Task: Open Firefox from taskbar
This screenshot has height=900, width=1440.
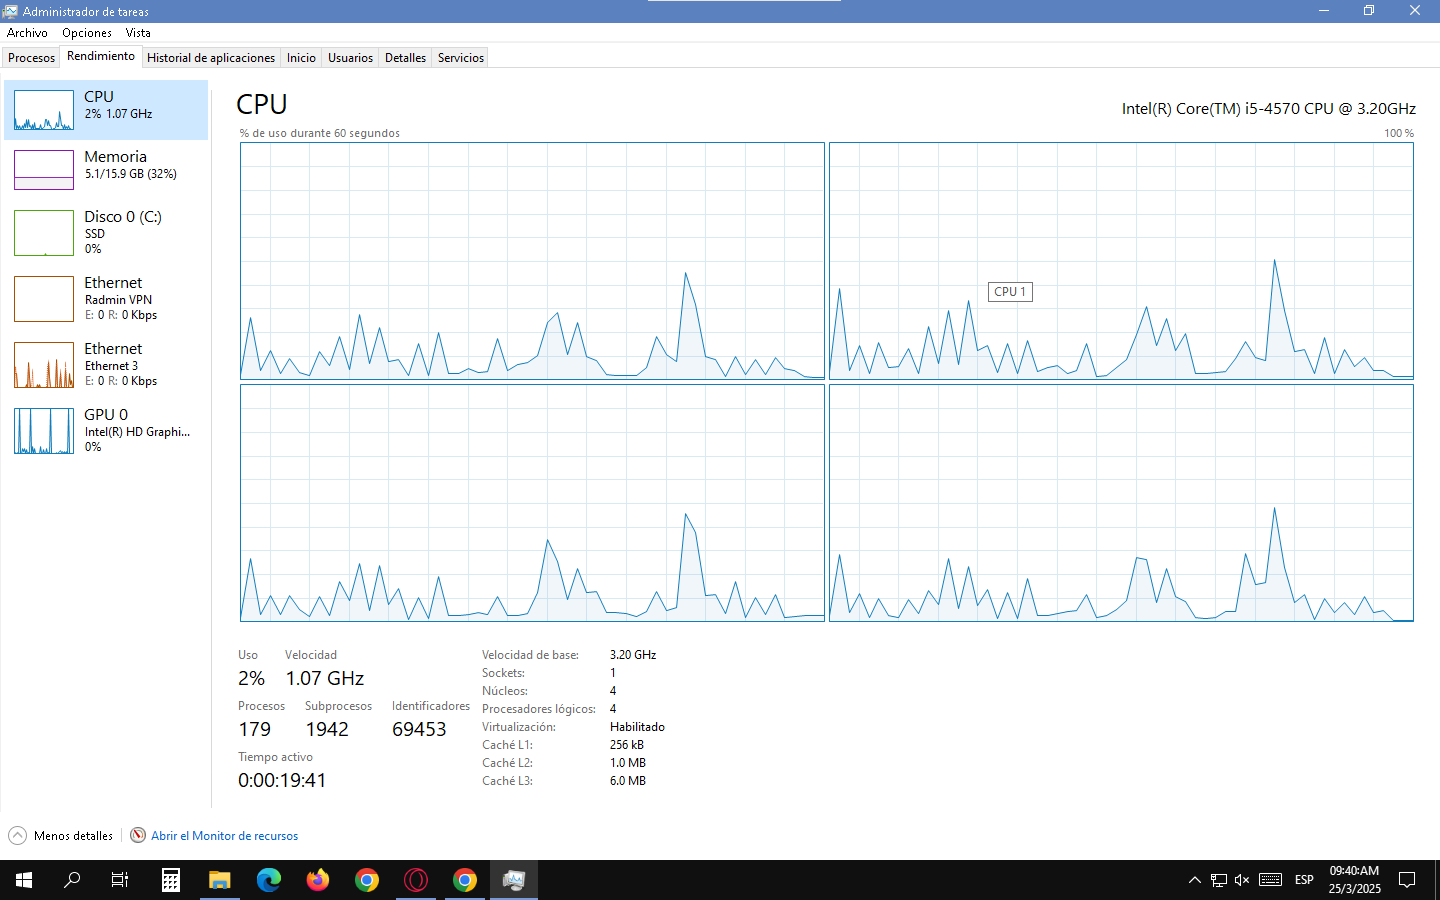Action: pyautogui.click(x=318, y=880)
